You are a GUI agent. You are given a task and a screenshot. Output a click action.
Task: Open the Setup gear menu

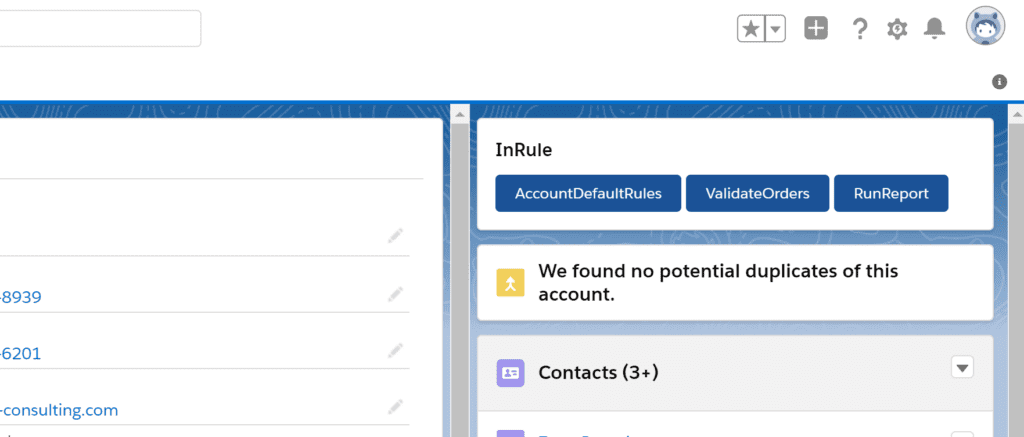click(897, 29)
